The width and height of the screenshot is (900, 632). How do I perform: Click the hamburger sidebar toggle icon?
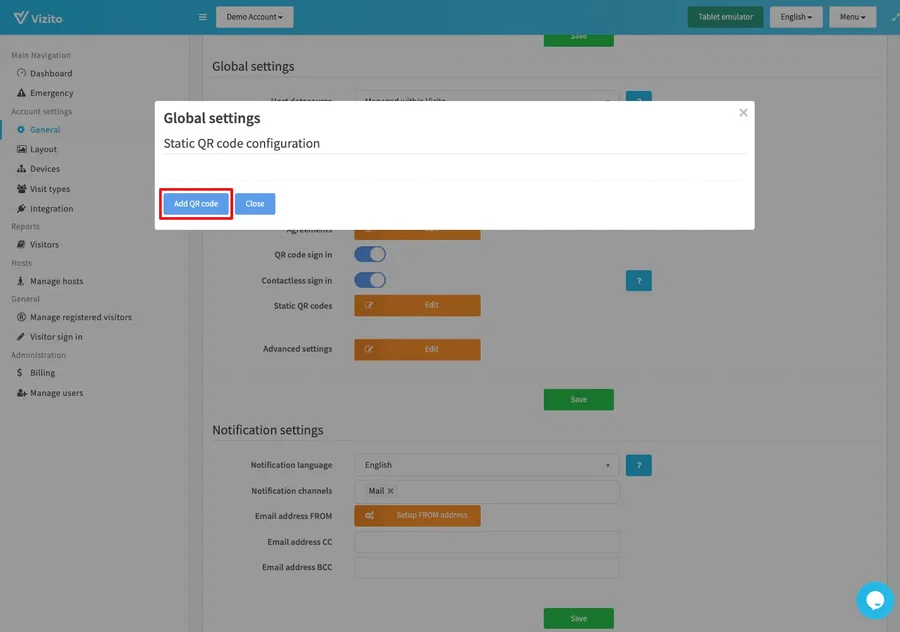point(202,17)
